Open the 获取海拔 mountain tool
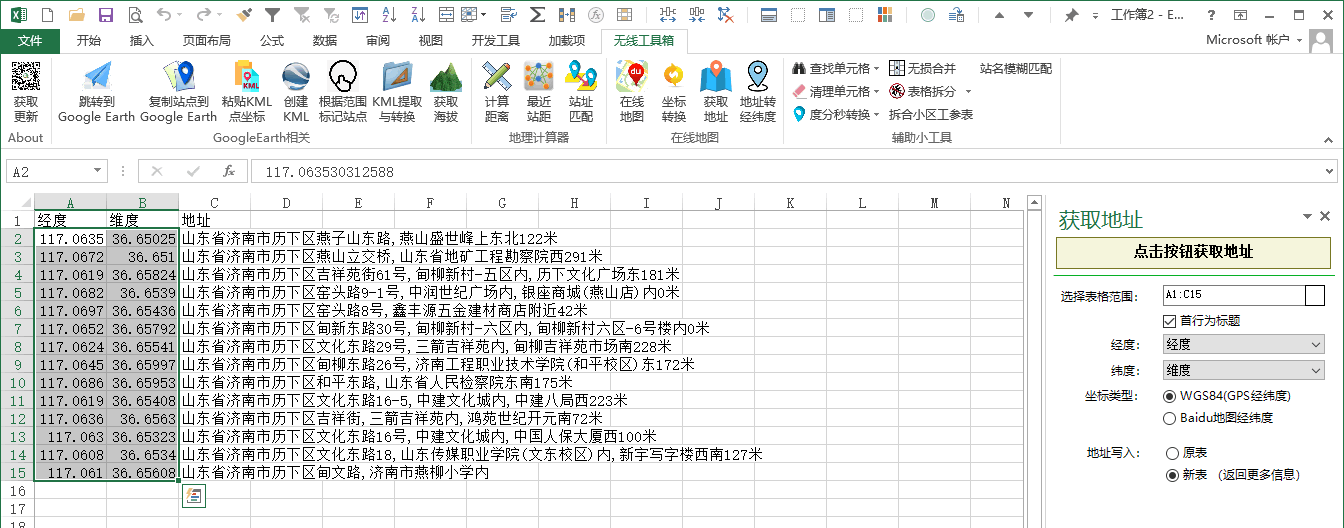 tap(446, 76)
